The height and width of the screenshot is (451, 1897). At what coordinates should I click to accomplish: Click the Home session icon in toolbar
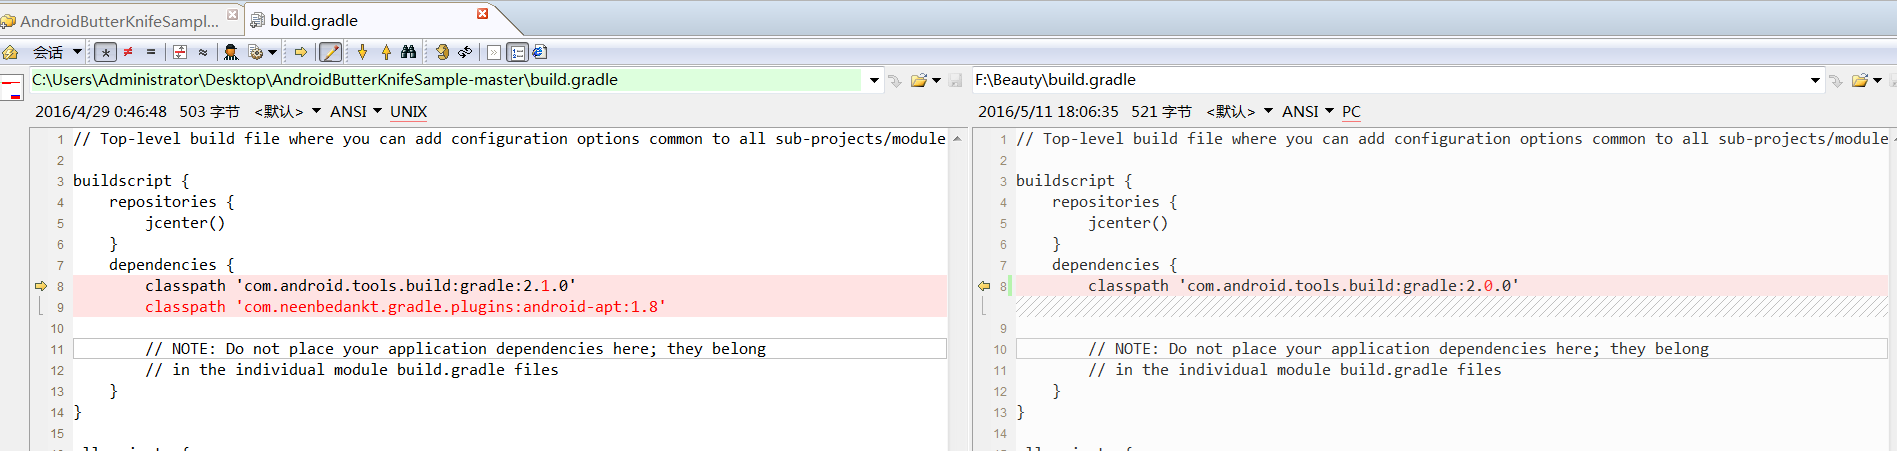(10, 52)
